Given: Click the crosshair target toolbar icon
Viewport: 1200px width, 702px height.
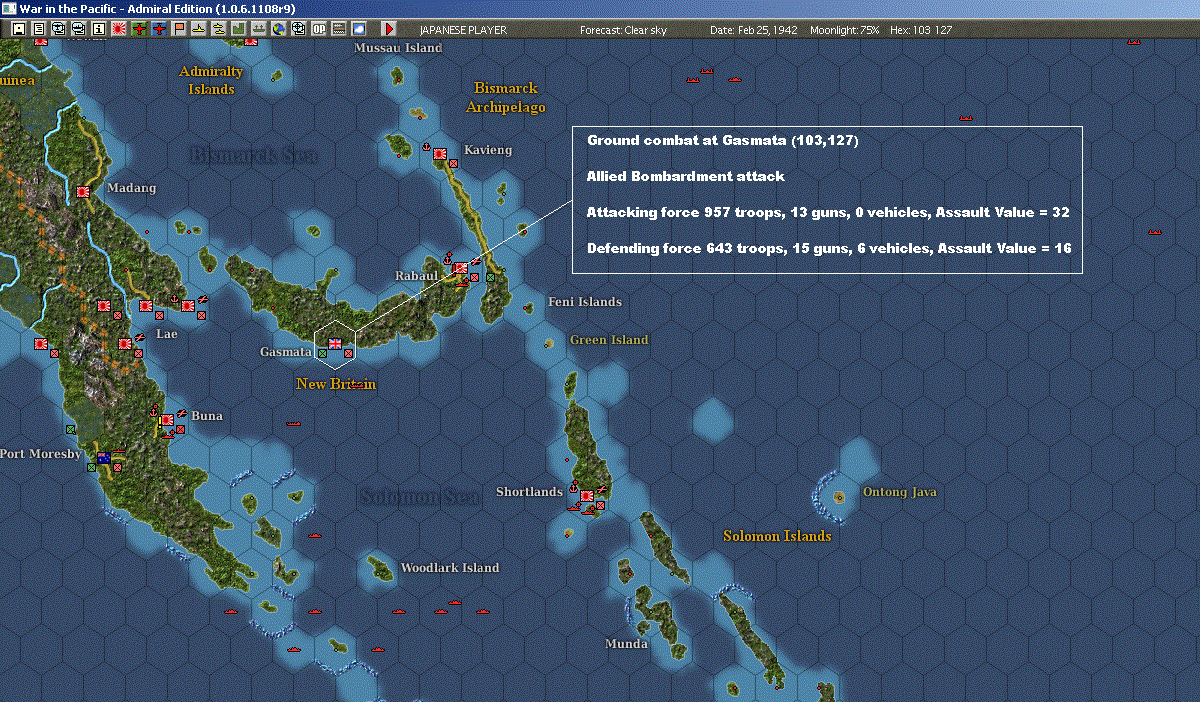Looking at the screenshot, I should [x=299, y=29].
